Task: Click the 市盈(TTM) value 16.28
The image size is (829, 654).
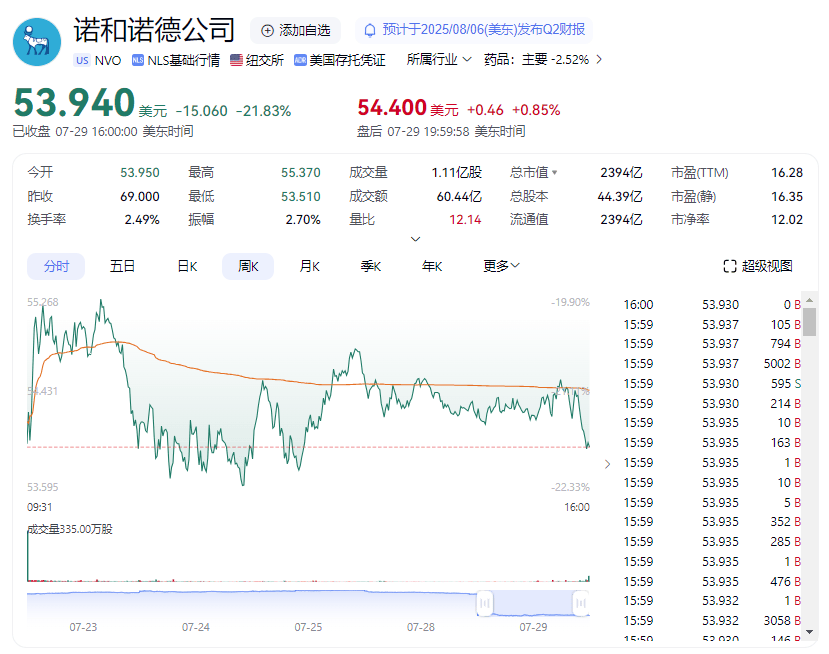Action: tap(787, 173)
